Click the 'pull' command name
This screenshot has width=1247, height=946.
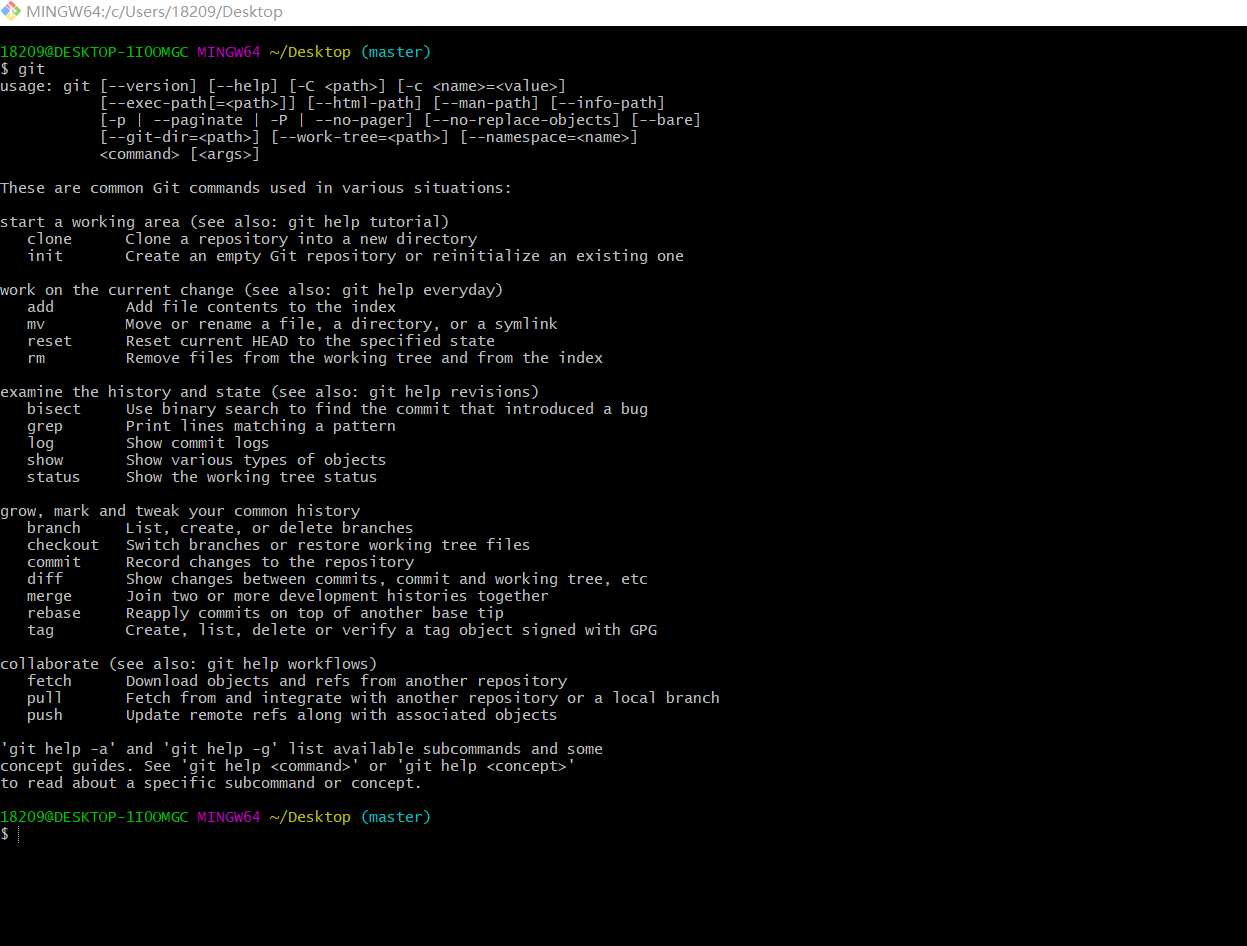45,698
